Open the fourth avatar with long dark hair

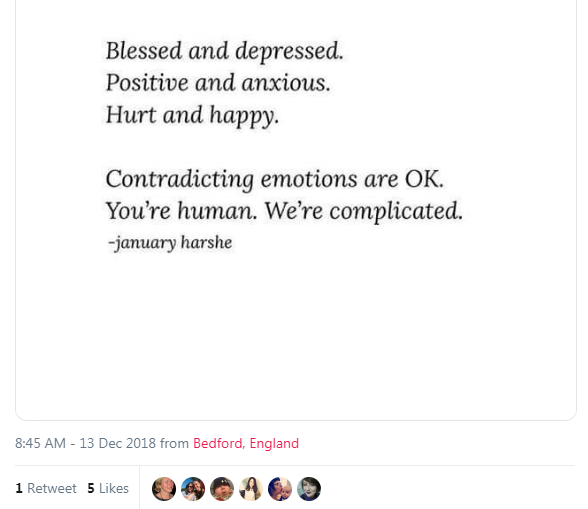[x=251, y=489]
